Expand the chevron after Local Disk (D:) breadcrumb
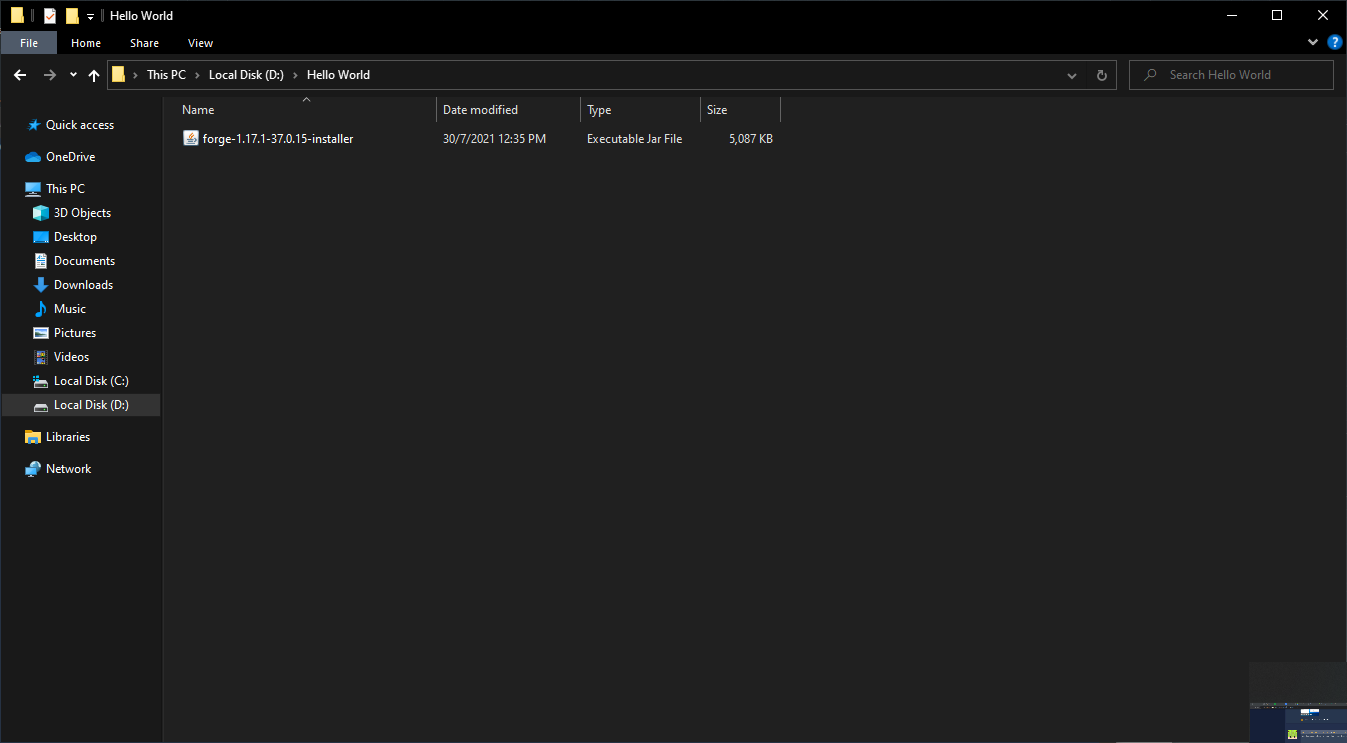This screenshot has height=743, width=1347. click(295, 75)
